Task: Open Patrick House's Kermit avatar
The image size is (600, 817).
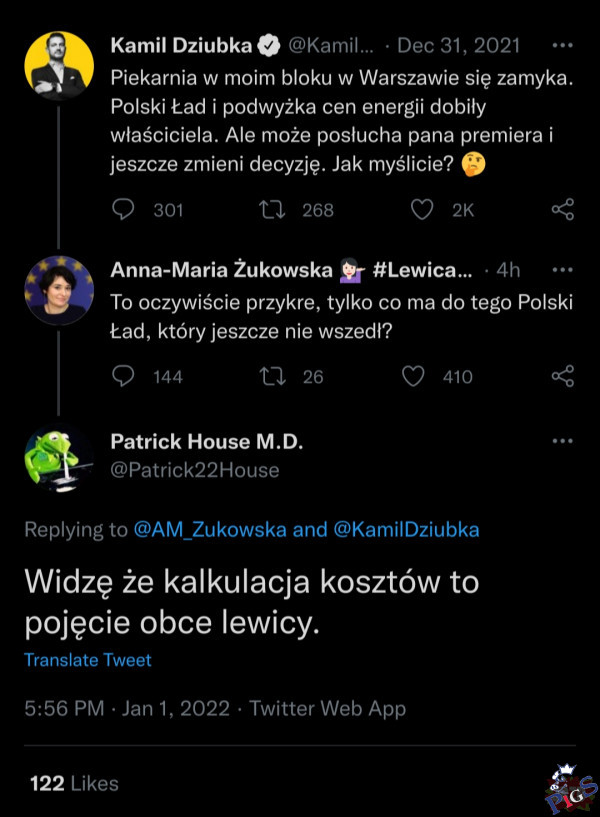Action: [x=59, y=459]
